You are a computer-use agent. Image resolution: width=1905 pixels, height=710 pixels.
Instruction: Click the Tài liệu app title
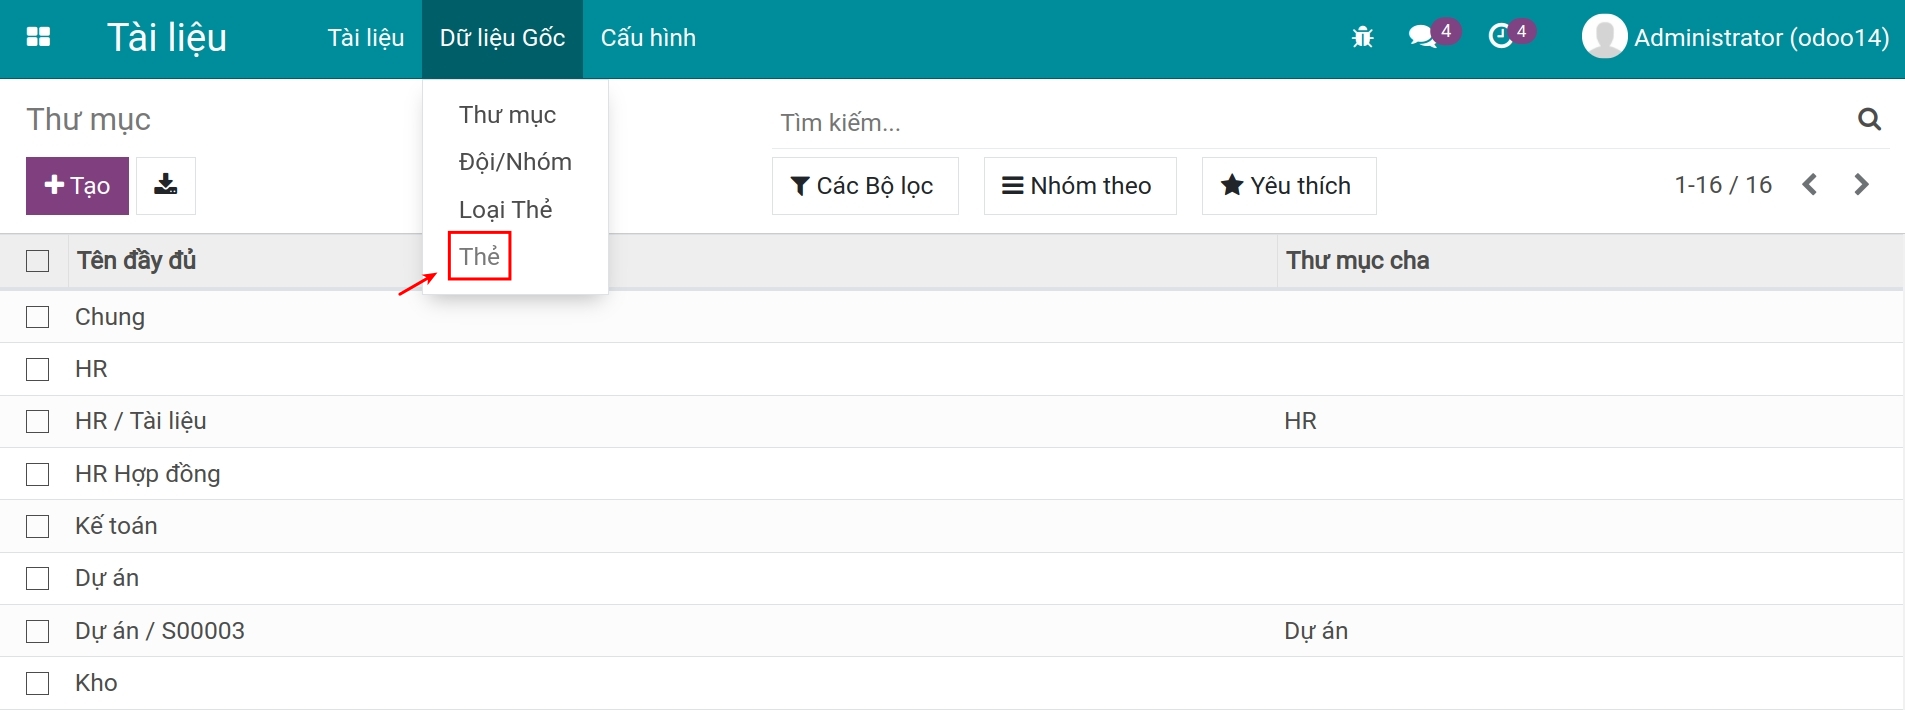pyautogui.click(x=167, y=38)
